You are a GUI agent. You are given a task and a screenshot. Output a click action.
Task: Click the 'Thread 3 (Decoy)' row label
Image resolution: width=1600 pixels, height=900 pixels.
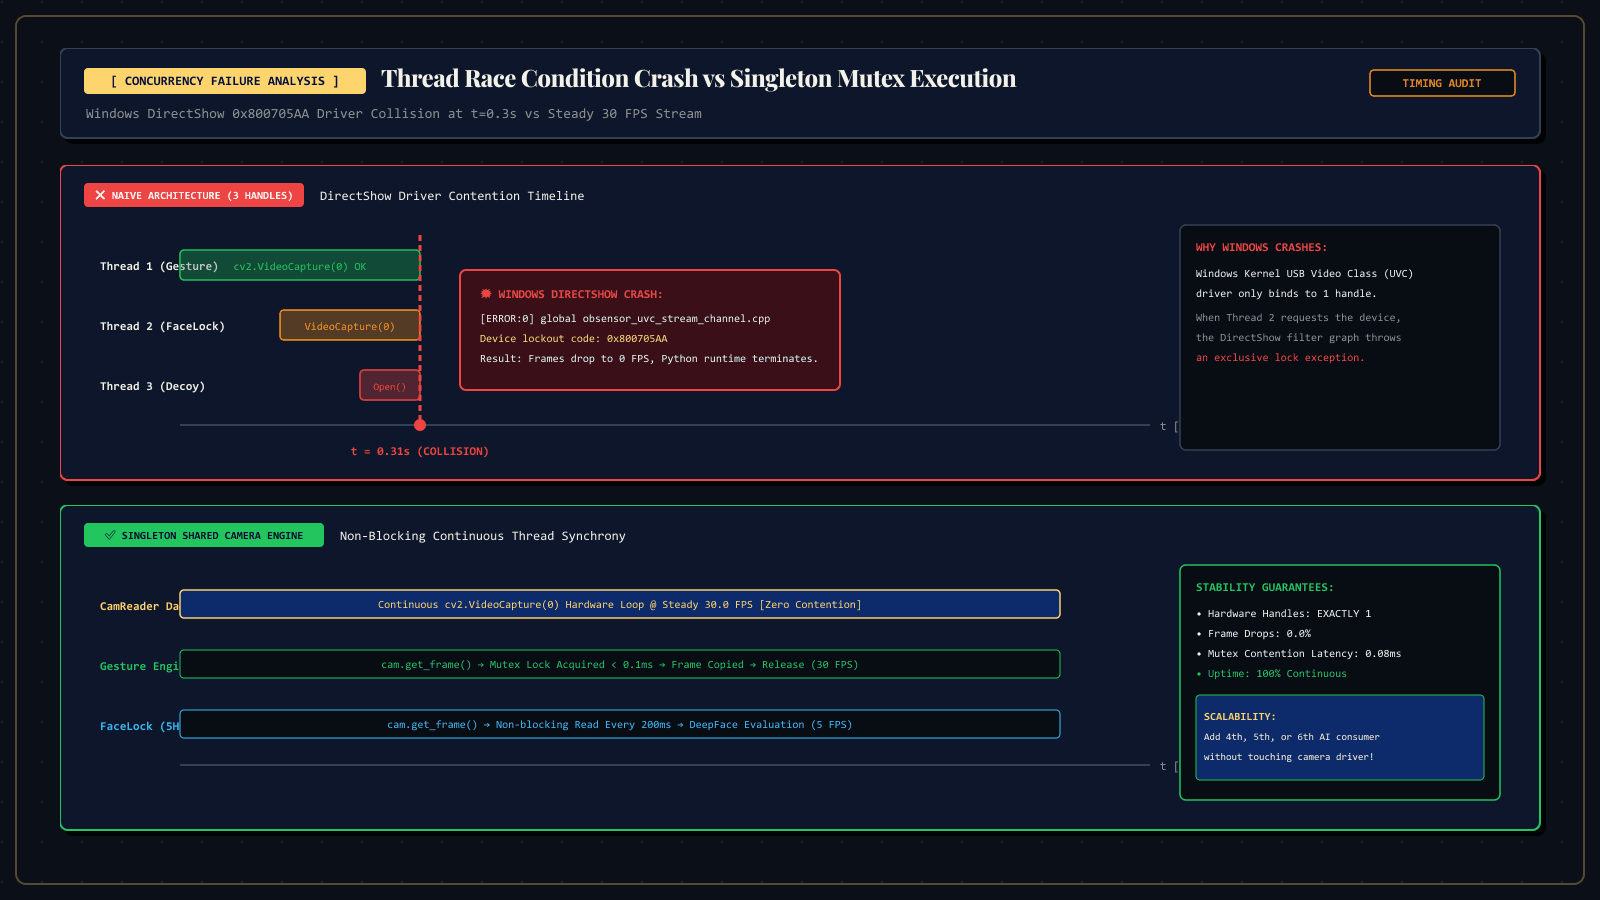(152, 386)
